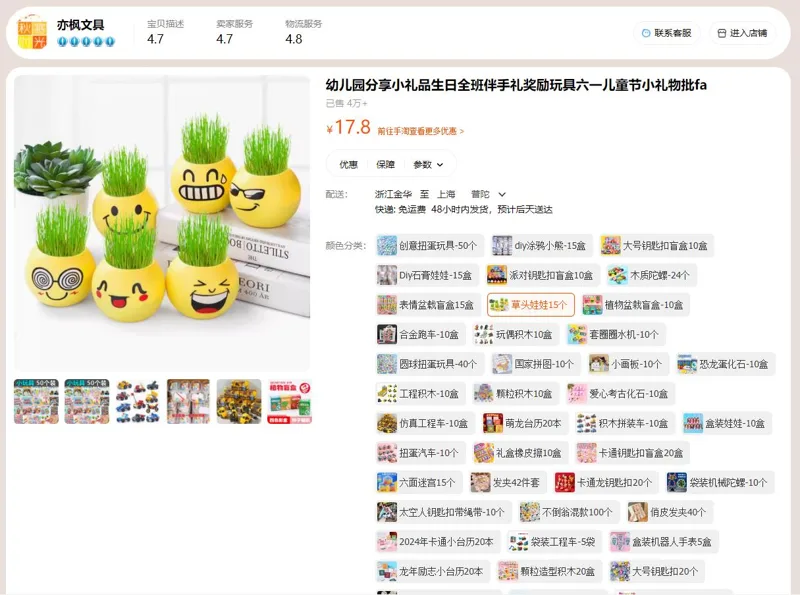Click the 仿真工程车-10盒 variant image icon
This screenshot has height=595, width=800.
[387, 424]
